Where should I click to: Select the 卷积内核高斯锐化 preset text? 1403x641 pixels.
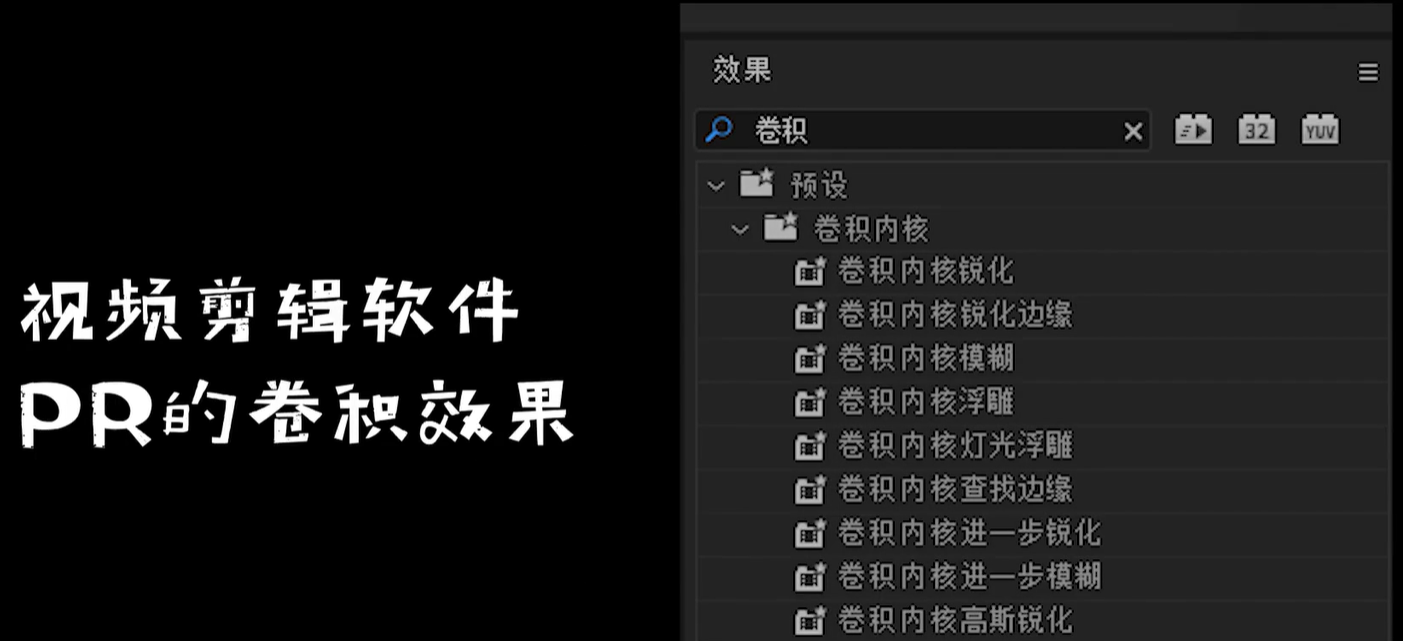pyautogui.click(x=955, y=620)
